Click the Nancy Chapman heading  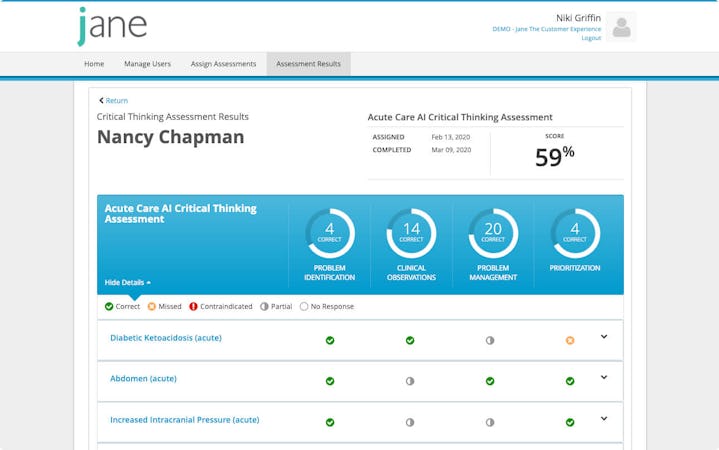pyautogui.click(x=171, y=137)
